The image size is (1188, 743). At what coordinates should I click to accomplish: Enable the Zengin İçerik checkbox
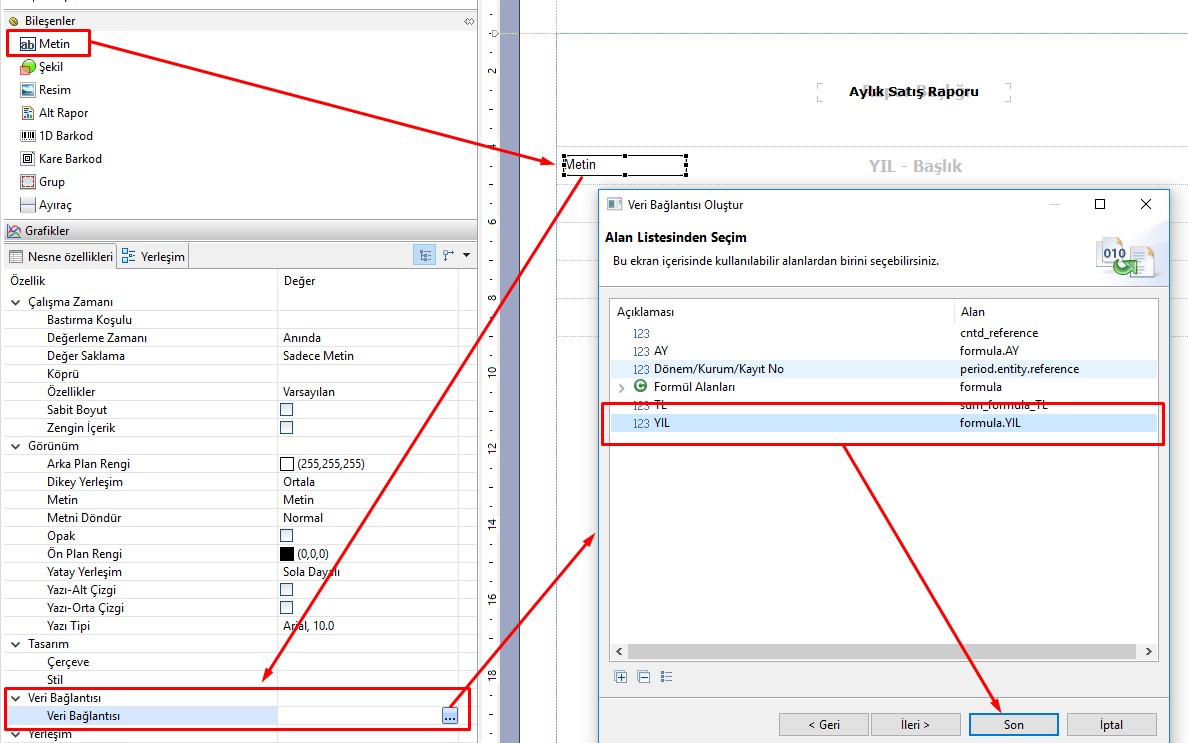click(x=287, y=428)
